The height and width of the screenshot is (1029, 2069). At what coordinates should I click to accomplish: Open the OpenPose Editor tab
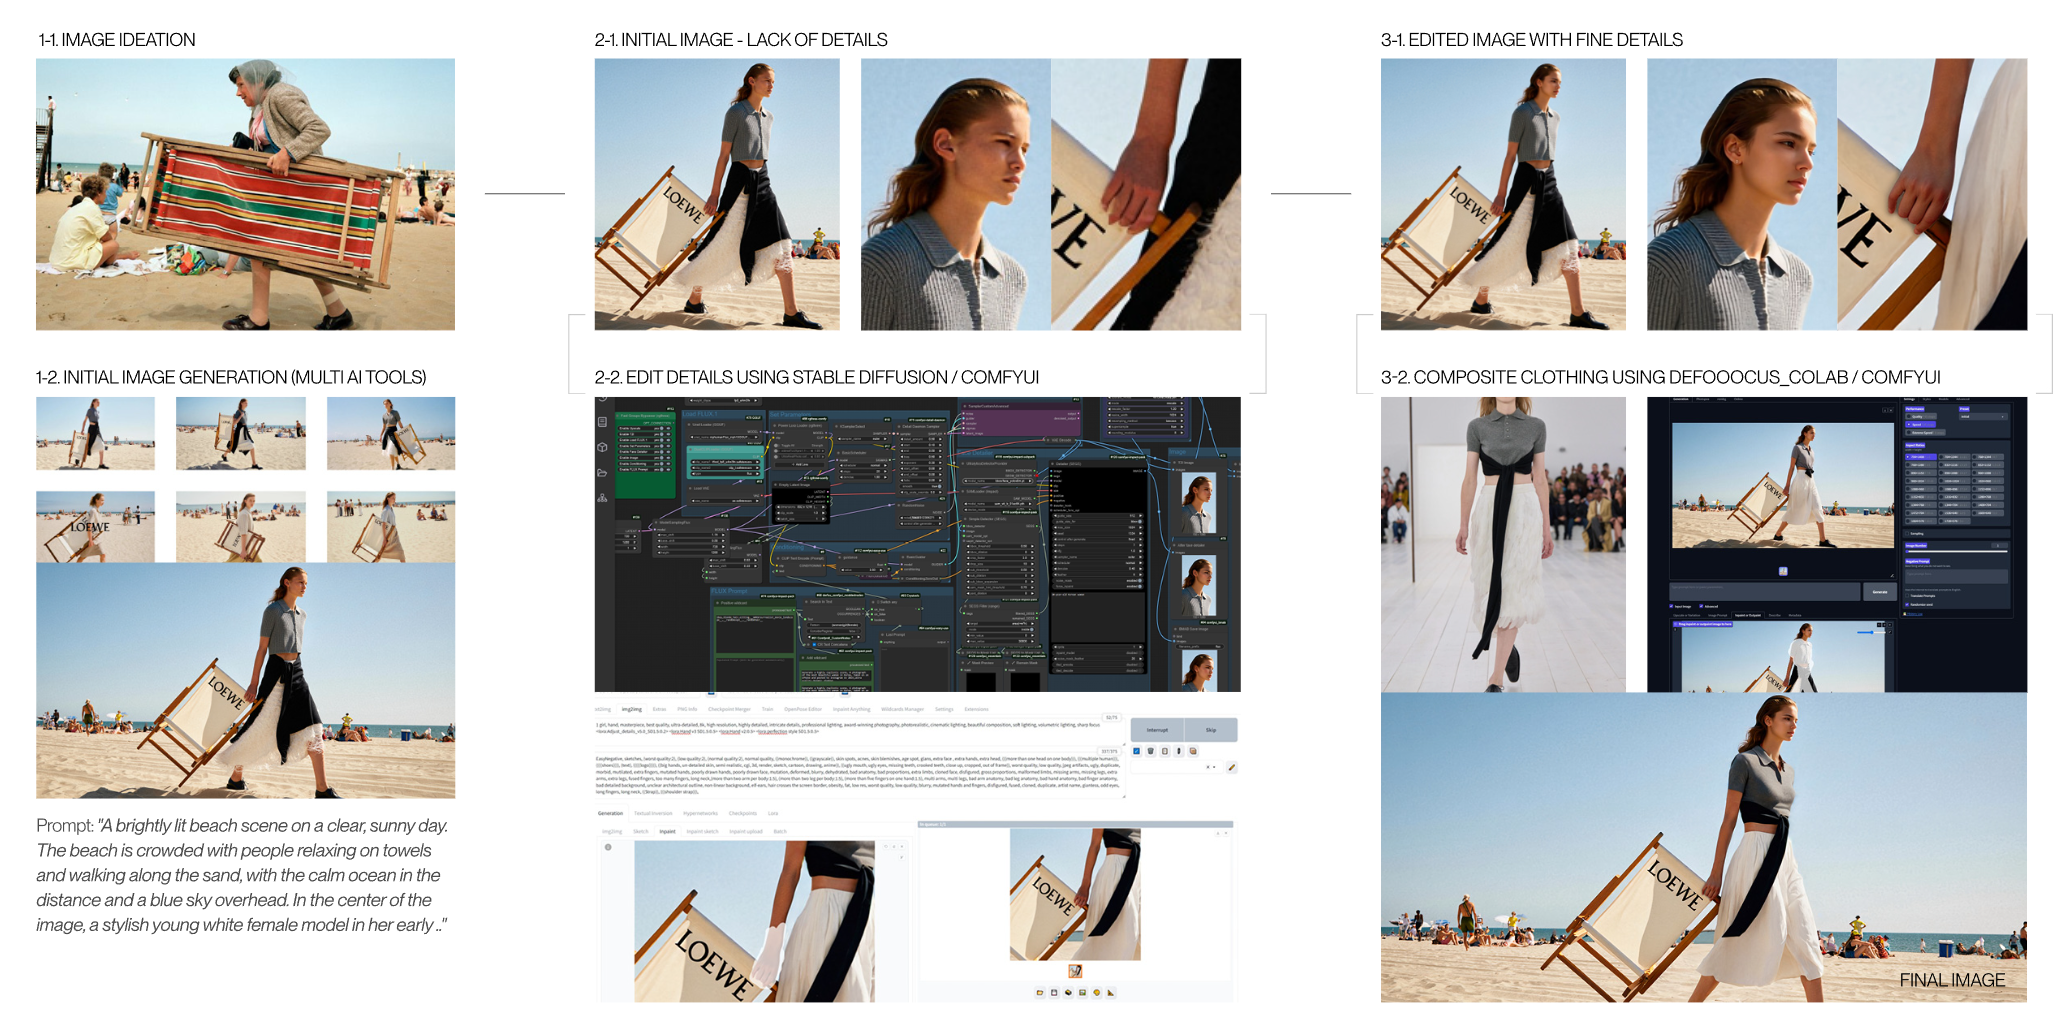(803, 709)
